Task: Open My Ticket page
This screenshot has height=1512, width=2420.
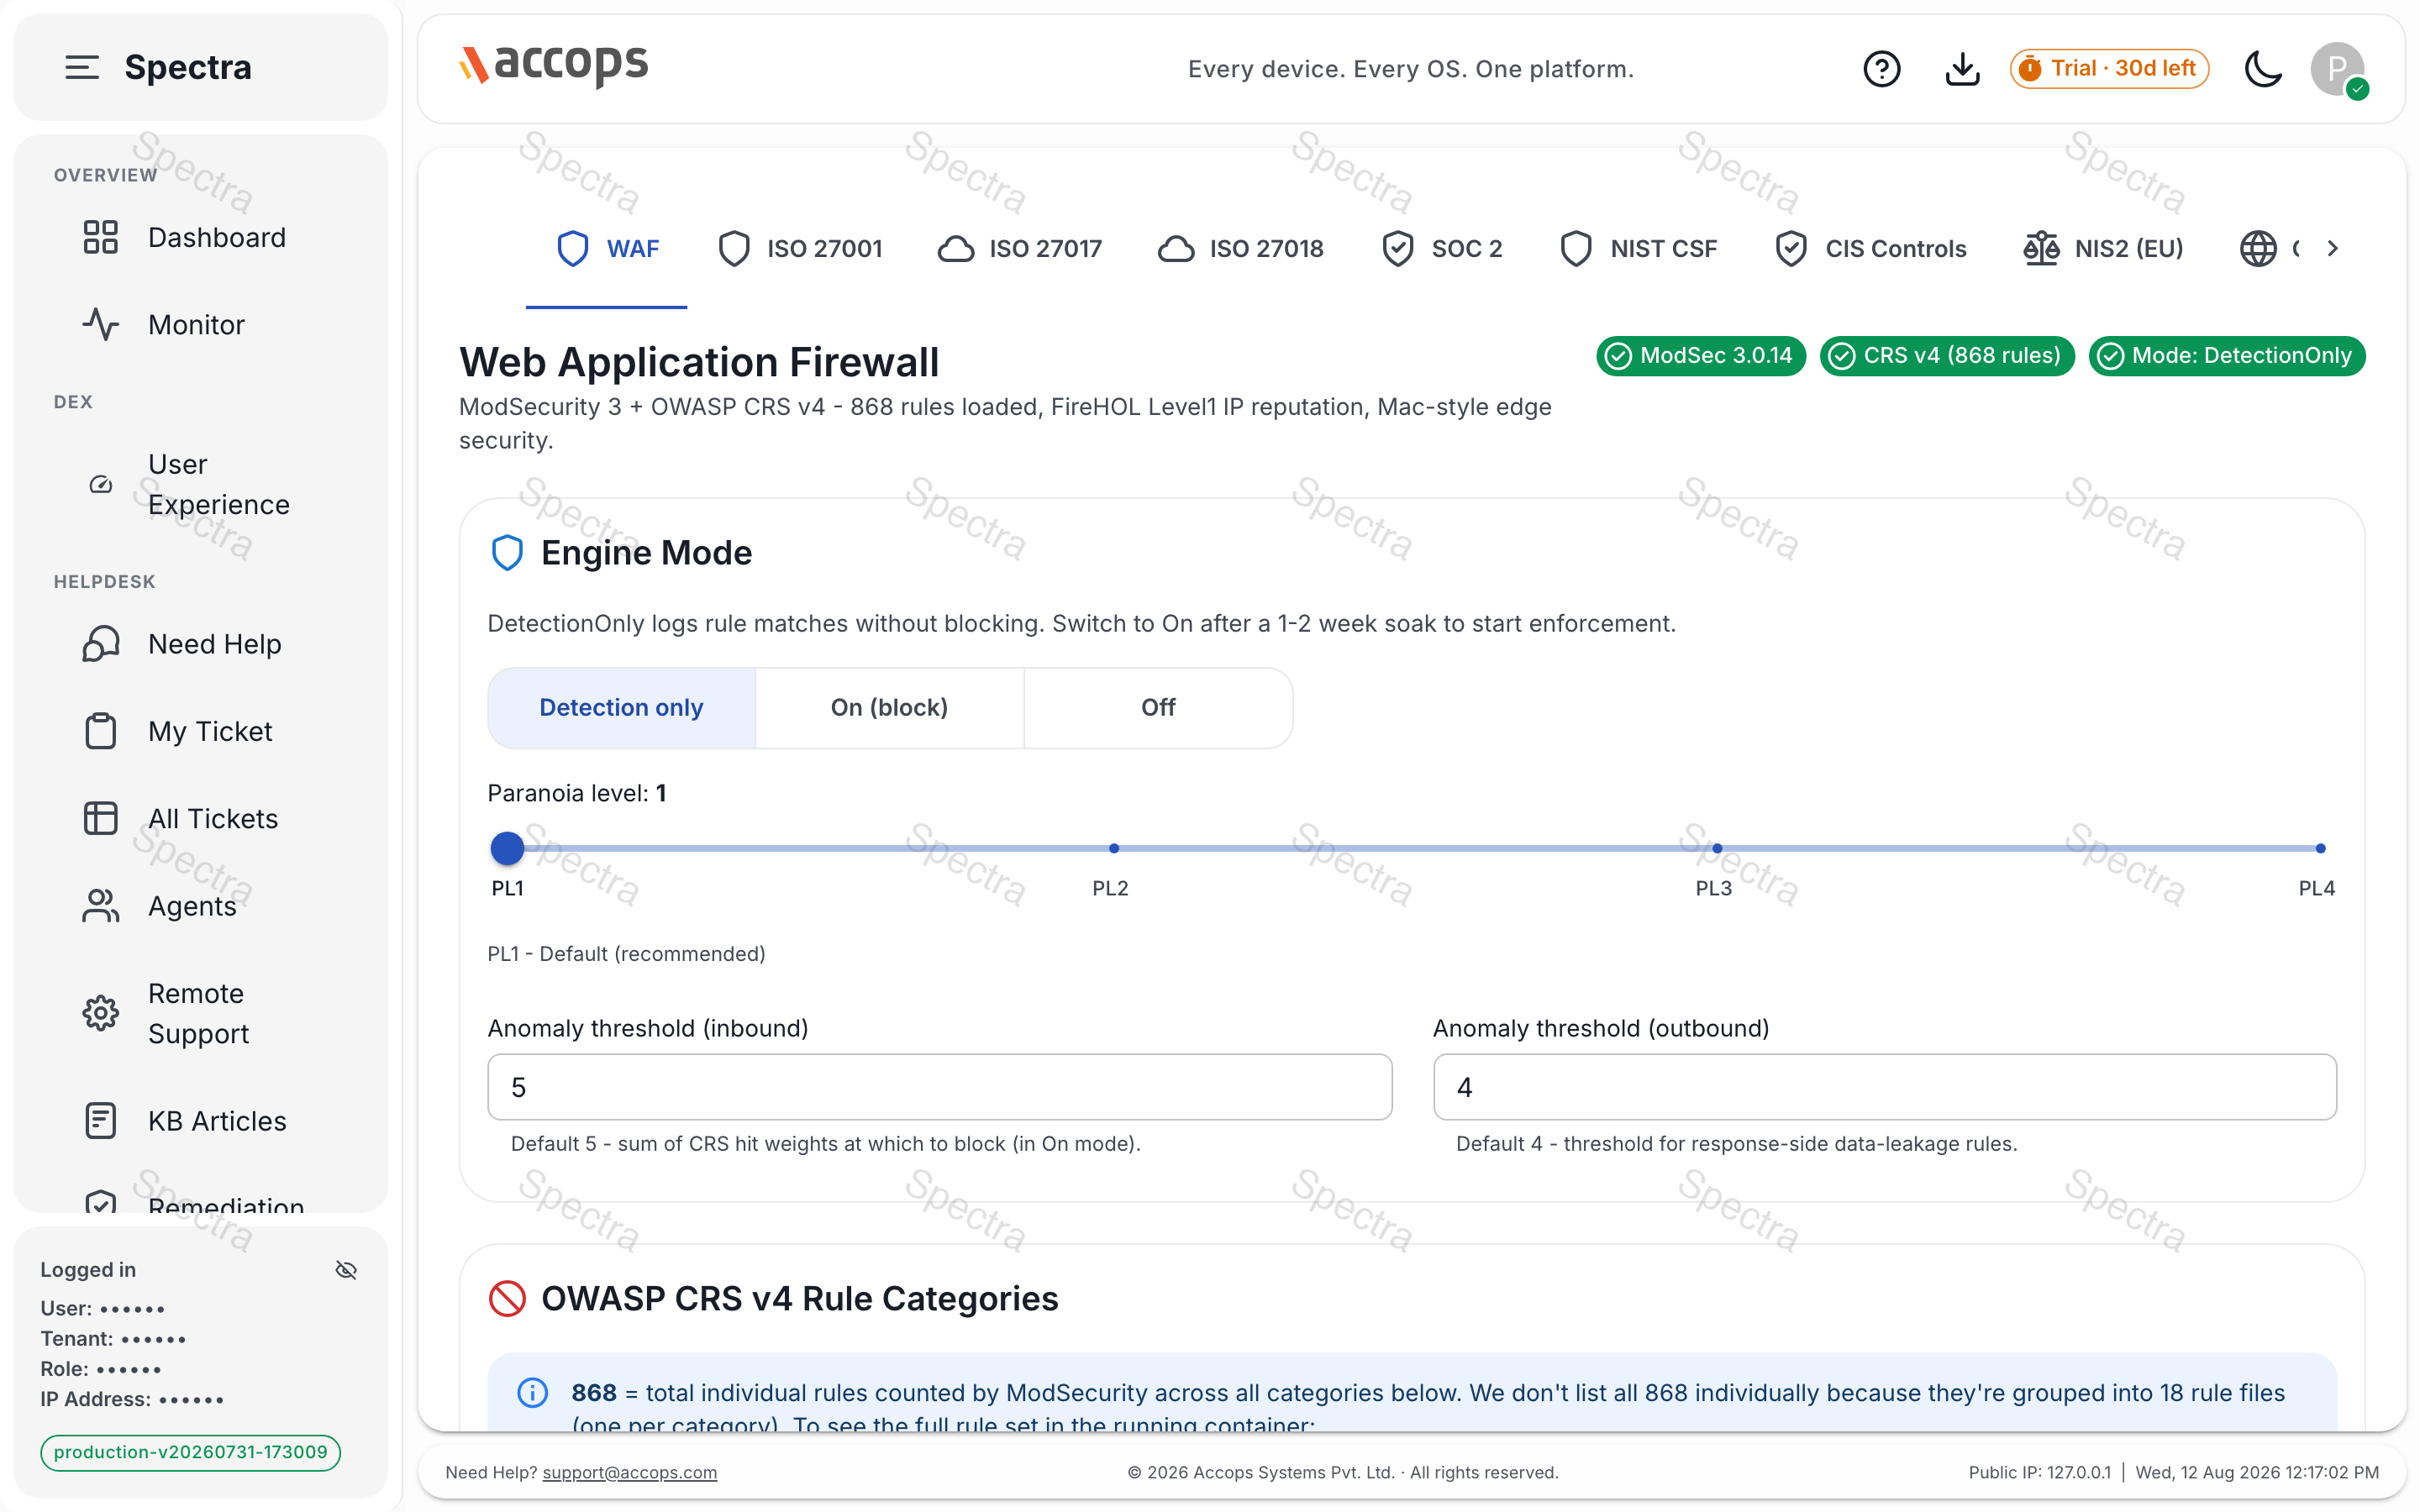Action: tap(200, 731)
